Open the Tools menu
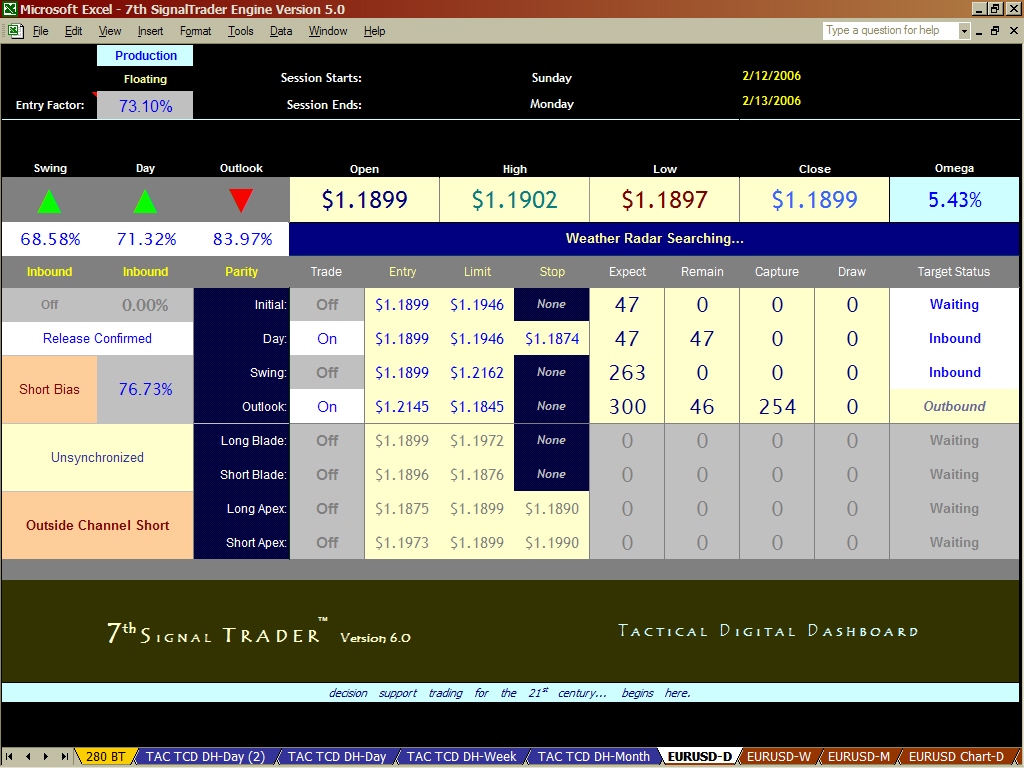This screenshot has width=1024, height=768. tap(240, 31)
